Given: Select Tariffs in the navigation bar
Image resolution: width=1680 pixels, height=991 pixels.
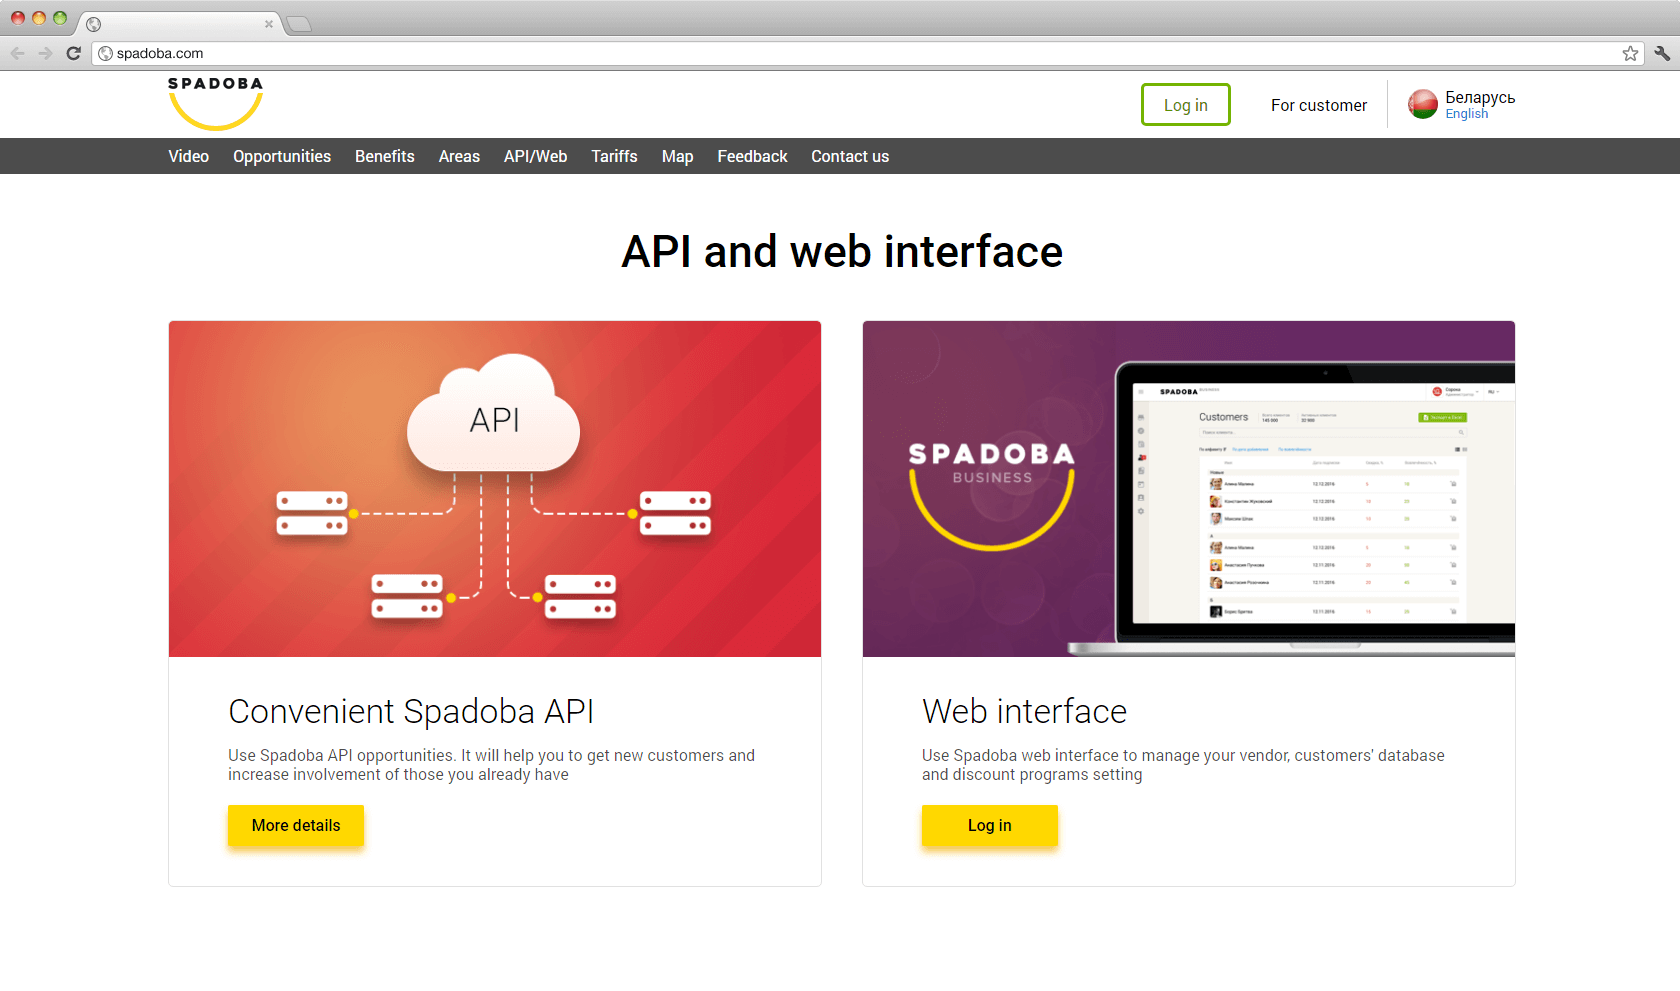Looking at the screenshot, I should click(614, 156).
